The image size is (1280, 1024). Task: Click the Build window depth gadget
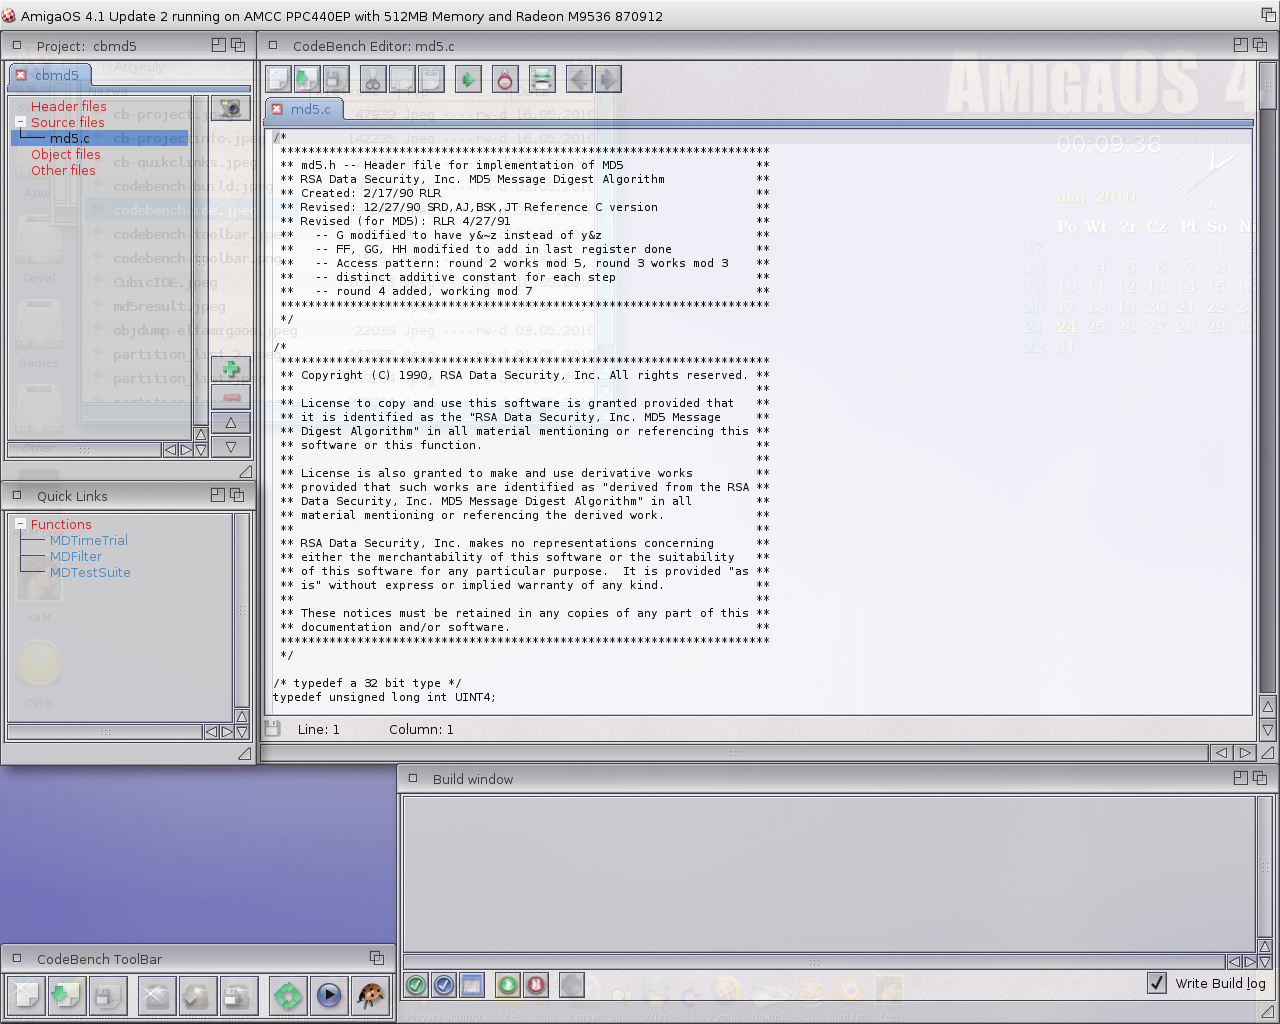[x=1260, y=778]
